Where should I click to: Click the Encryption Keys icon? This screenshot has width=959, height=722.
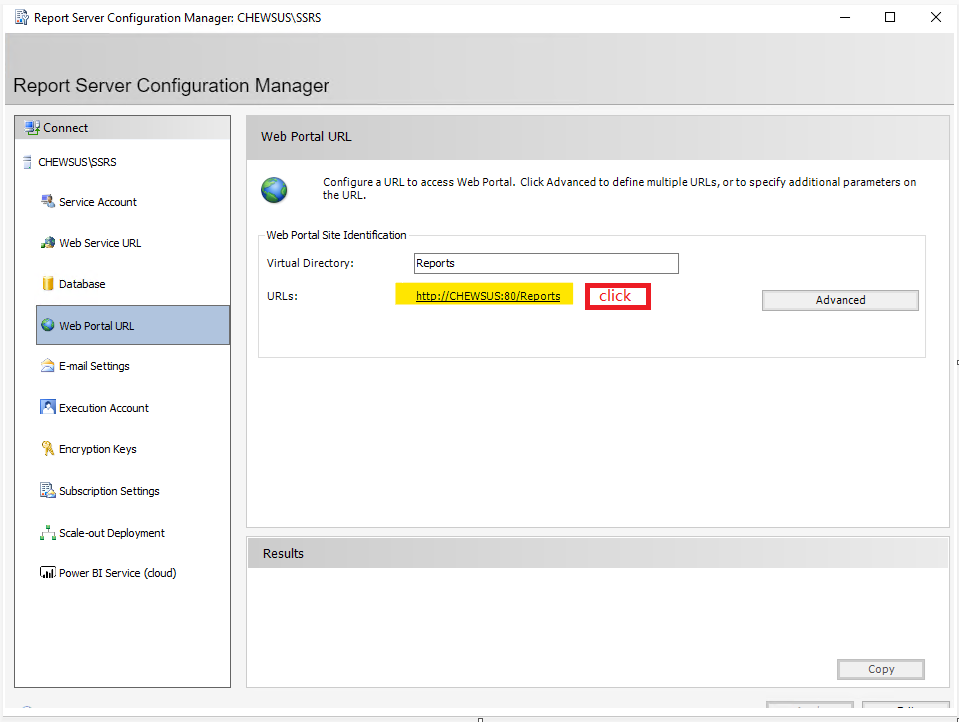(48, 448)
